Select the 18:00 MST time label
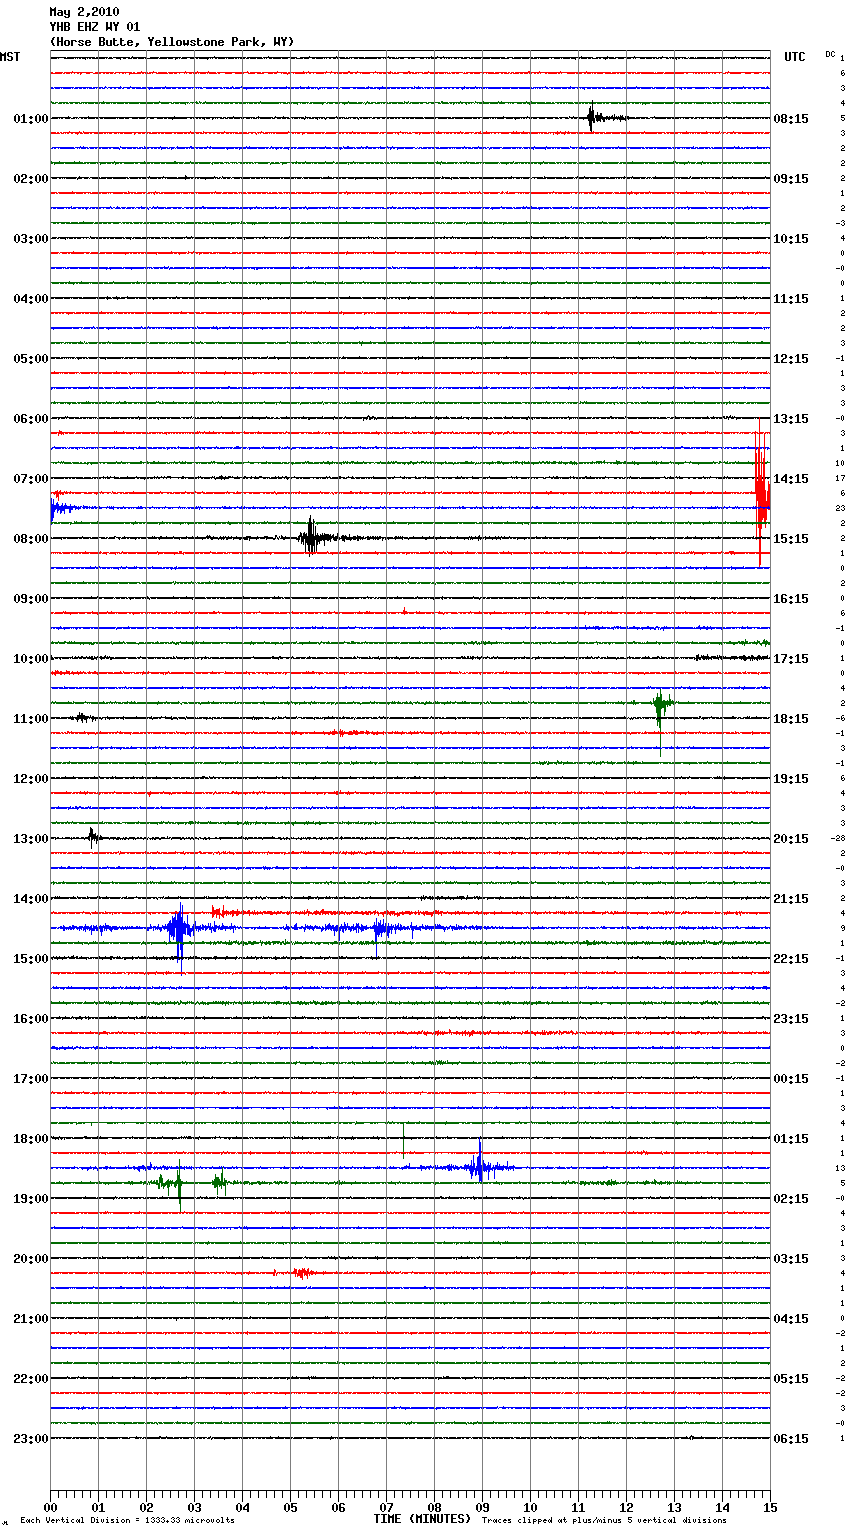Viewport: 850px width, 1534px height. 30,1139
